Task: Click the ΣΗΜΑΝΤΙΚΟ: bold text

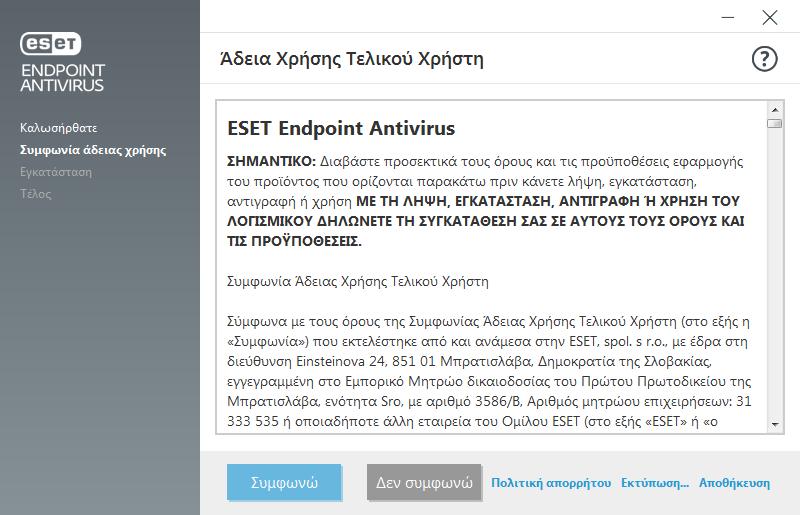Action: (272, 161)
